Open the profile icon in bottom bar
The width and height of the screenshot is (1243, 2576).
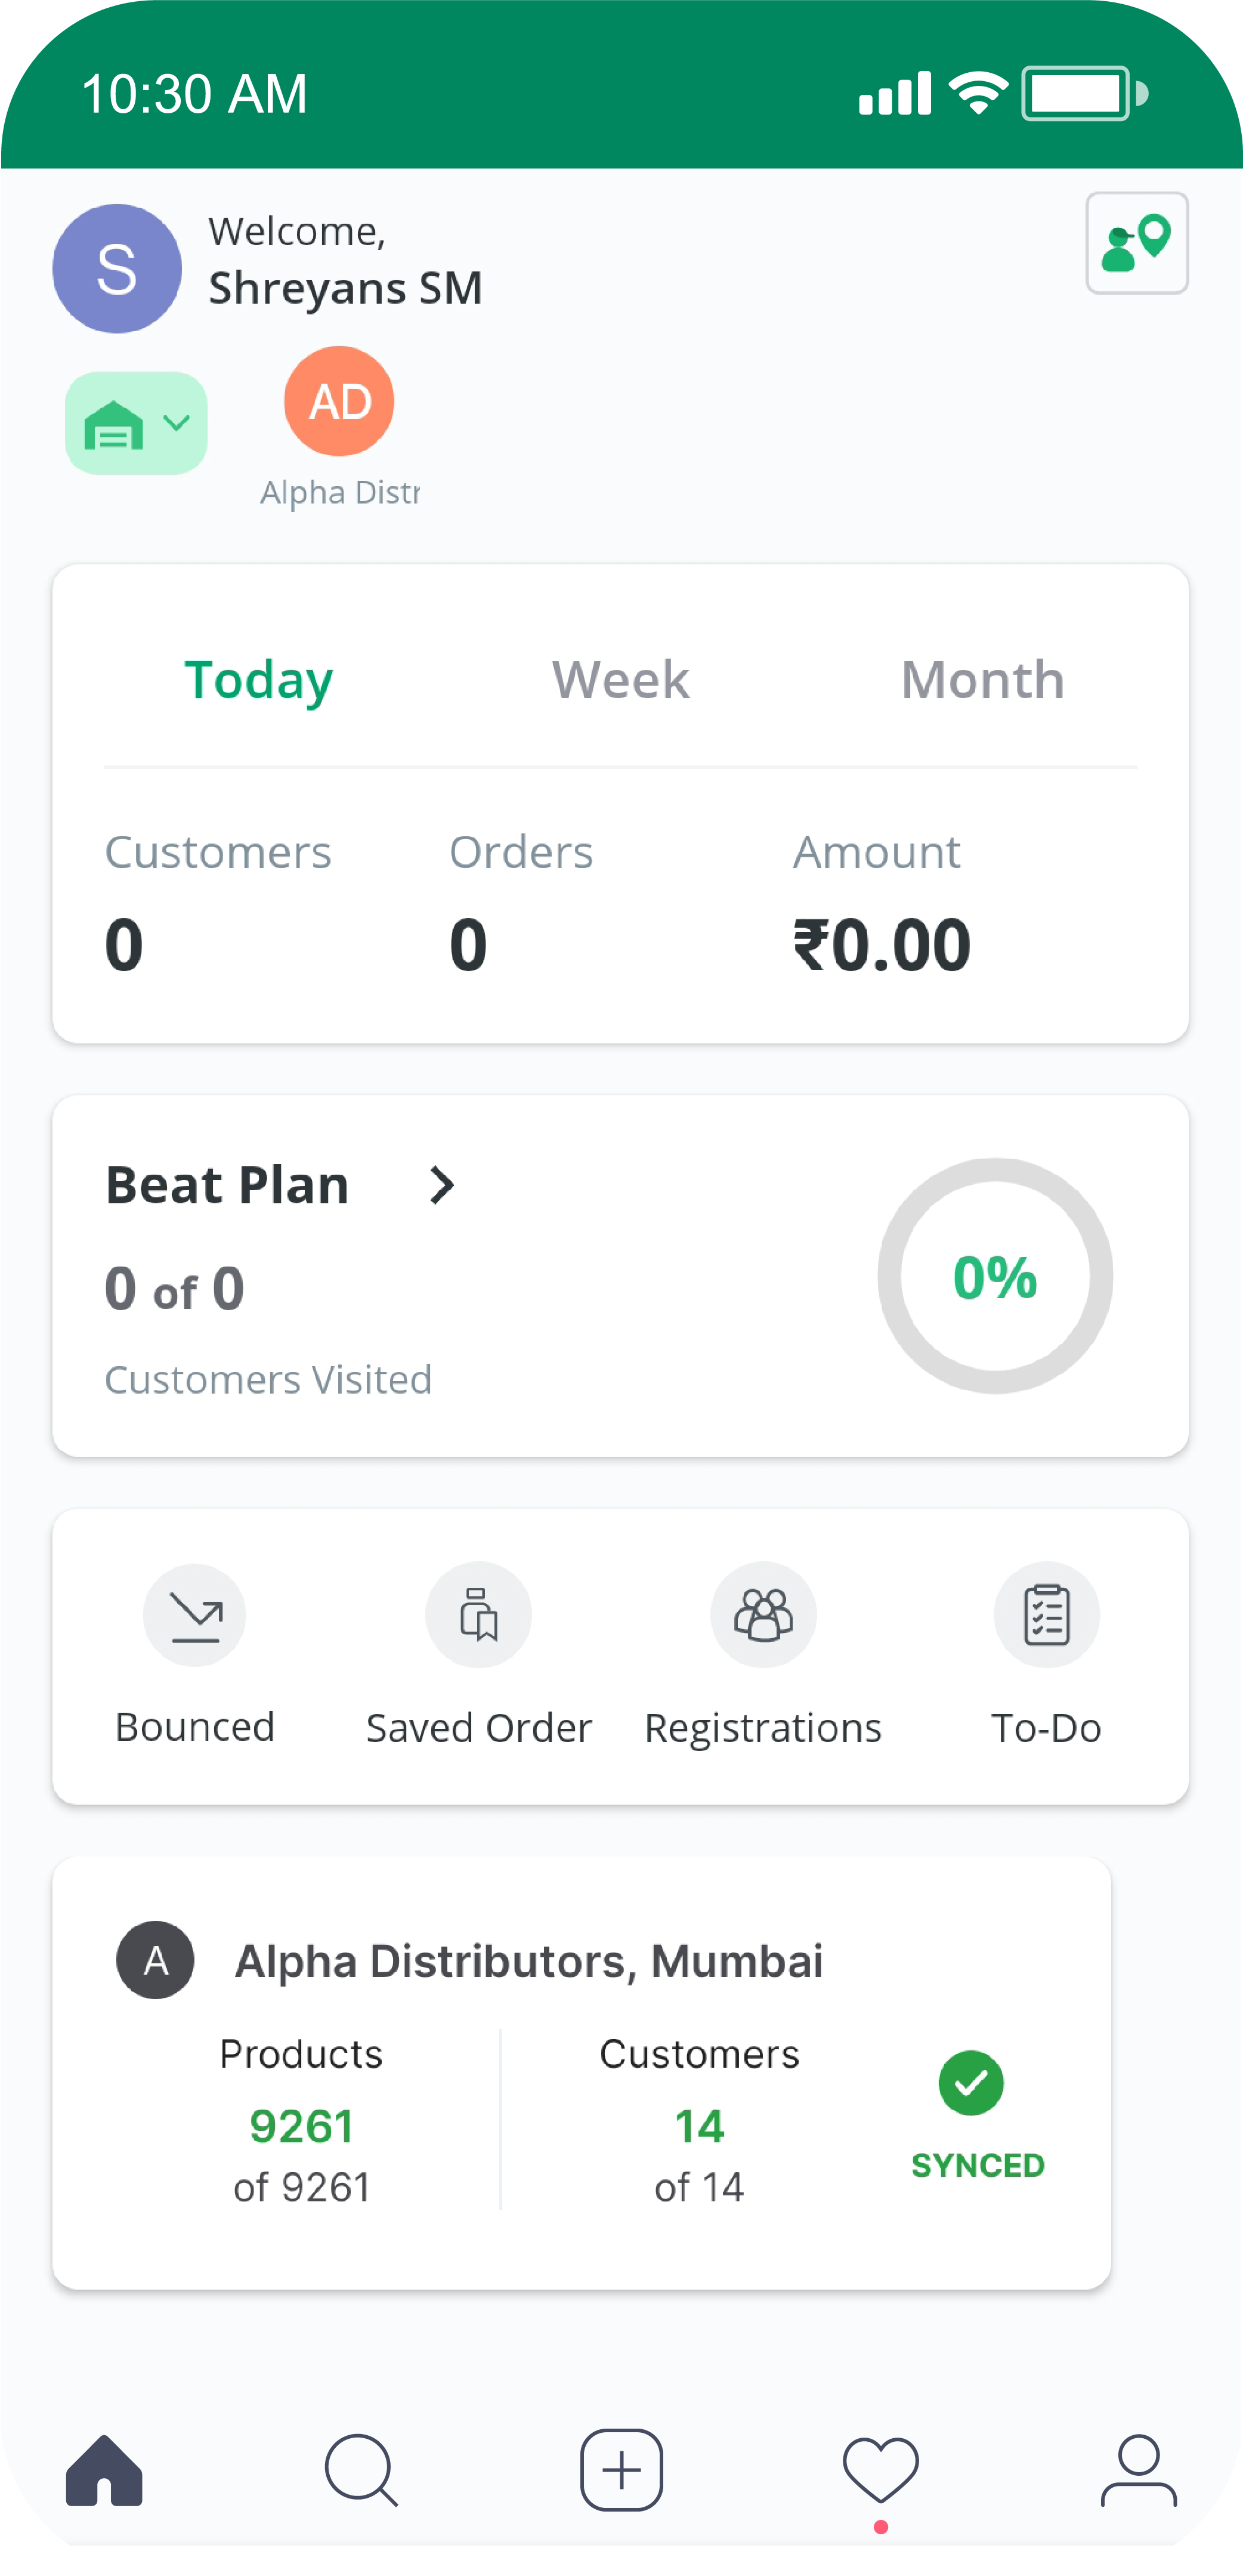click(x=1138, y=2470)
